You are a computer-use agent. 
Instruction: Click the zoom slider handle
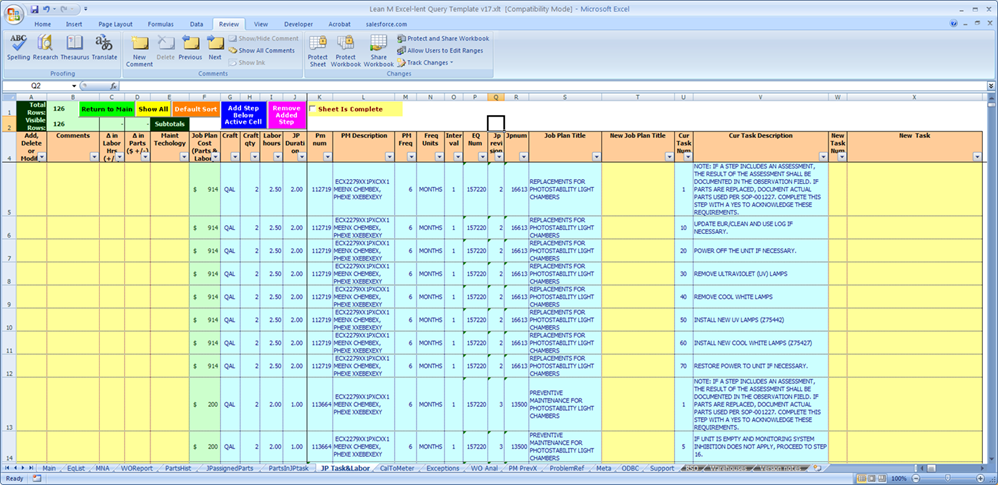(x=949, y=478)
